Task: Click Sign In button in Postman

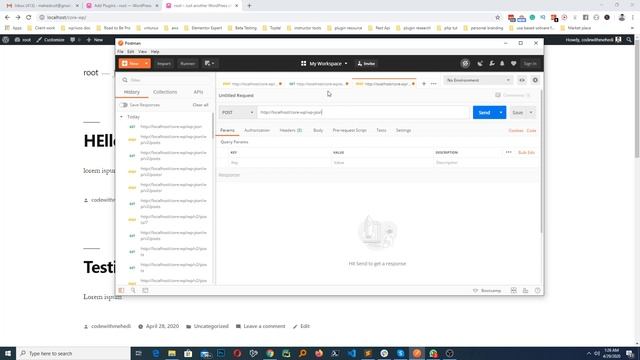Action: (x=530, y=64)
